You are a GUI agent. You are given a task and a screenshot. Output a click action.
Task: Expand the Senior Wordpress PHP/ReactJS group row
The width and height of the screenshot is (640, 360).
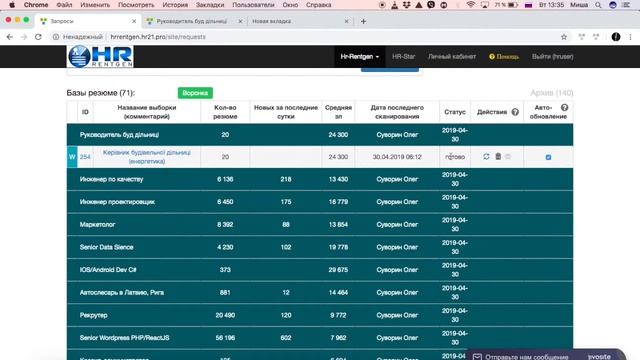click(x=320, y=338)
